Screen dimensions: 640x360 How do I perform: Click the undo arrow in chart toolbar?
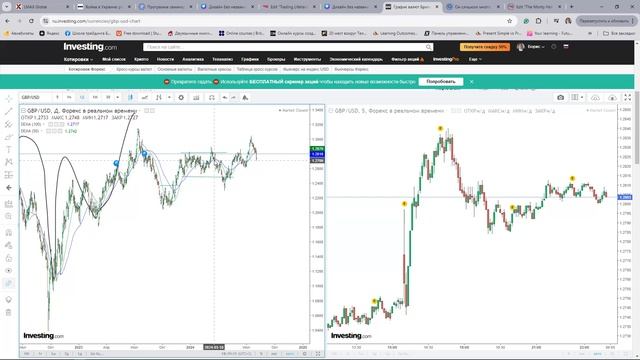(x=224, y=98)
